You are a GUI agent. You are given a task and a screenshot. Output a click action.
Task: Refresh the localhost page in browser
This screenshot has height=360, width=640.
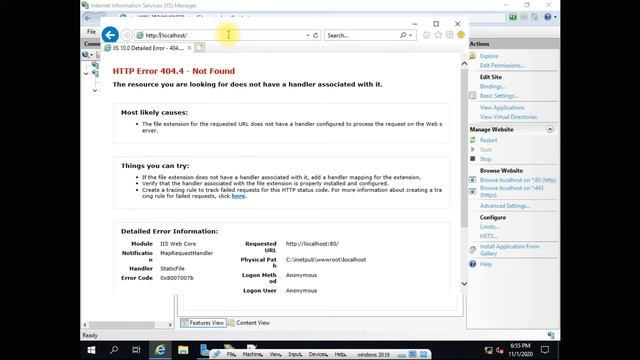(x=316, y=36)
